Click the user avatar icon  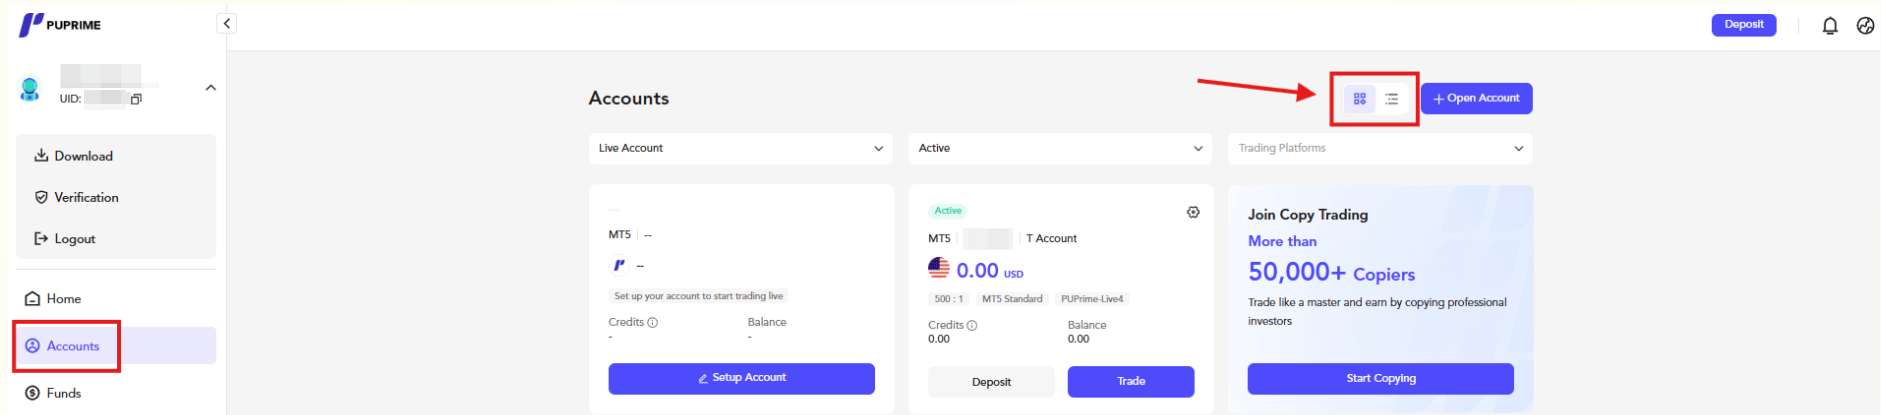coord(30,89)
